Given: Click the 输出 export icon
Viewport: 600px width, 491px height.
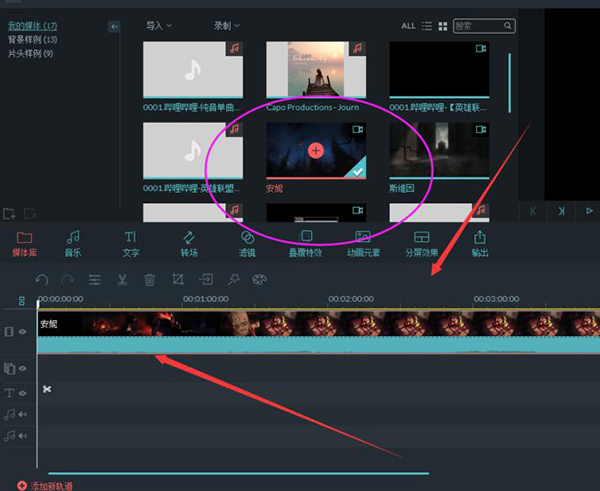Looking at the screenshot, I should click(x=480, y=243).
